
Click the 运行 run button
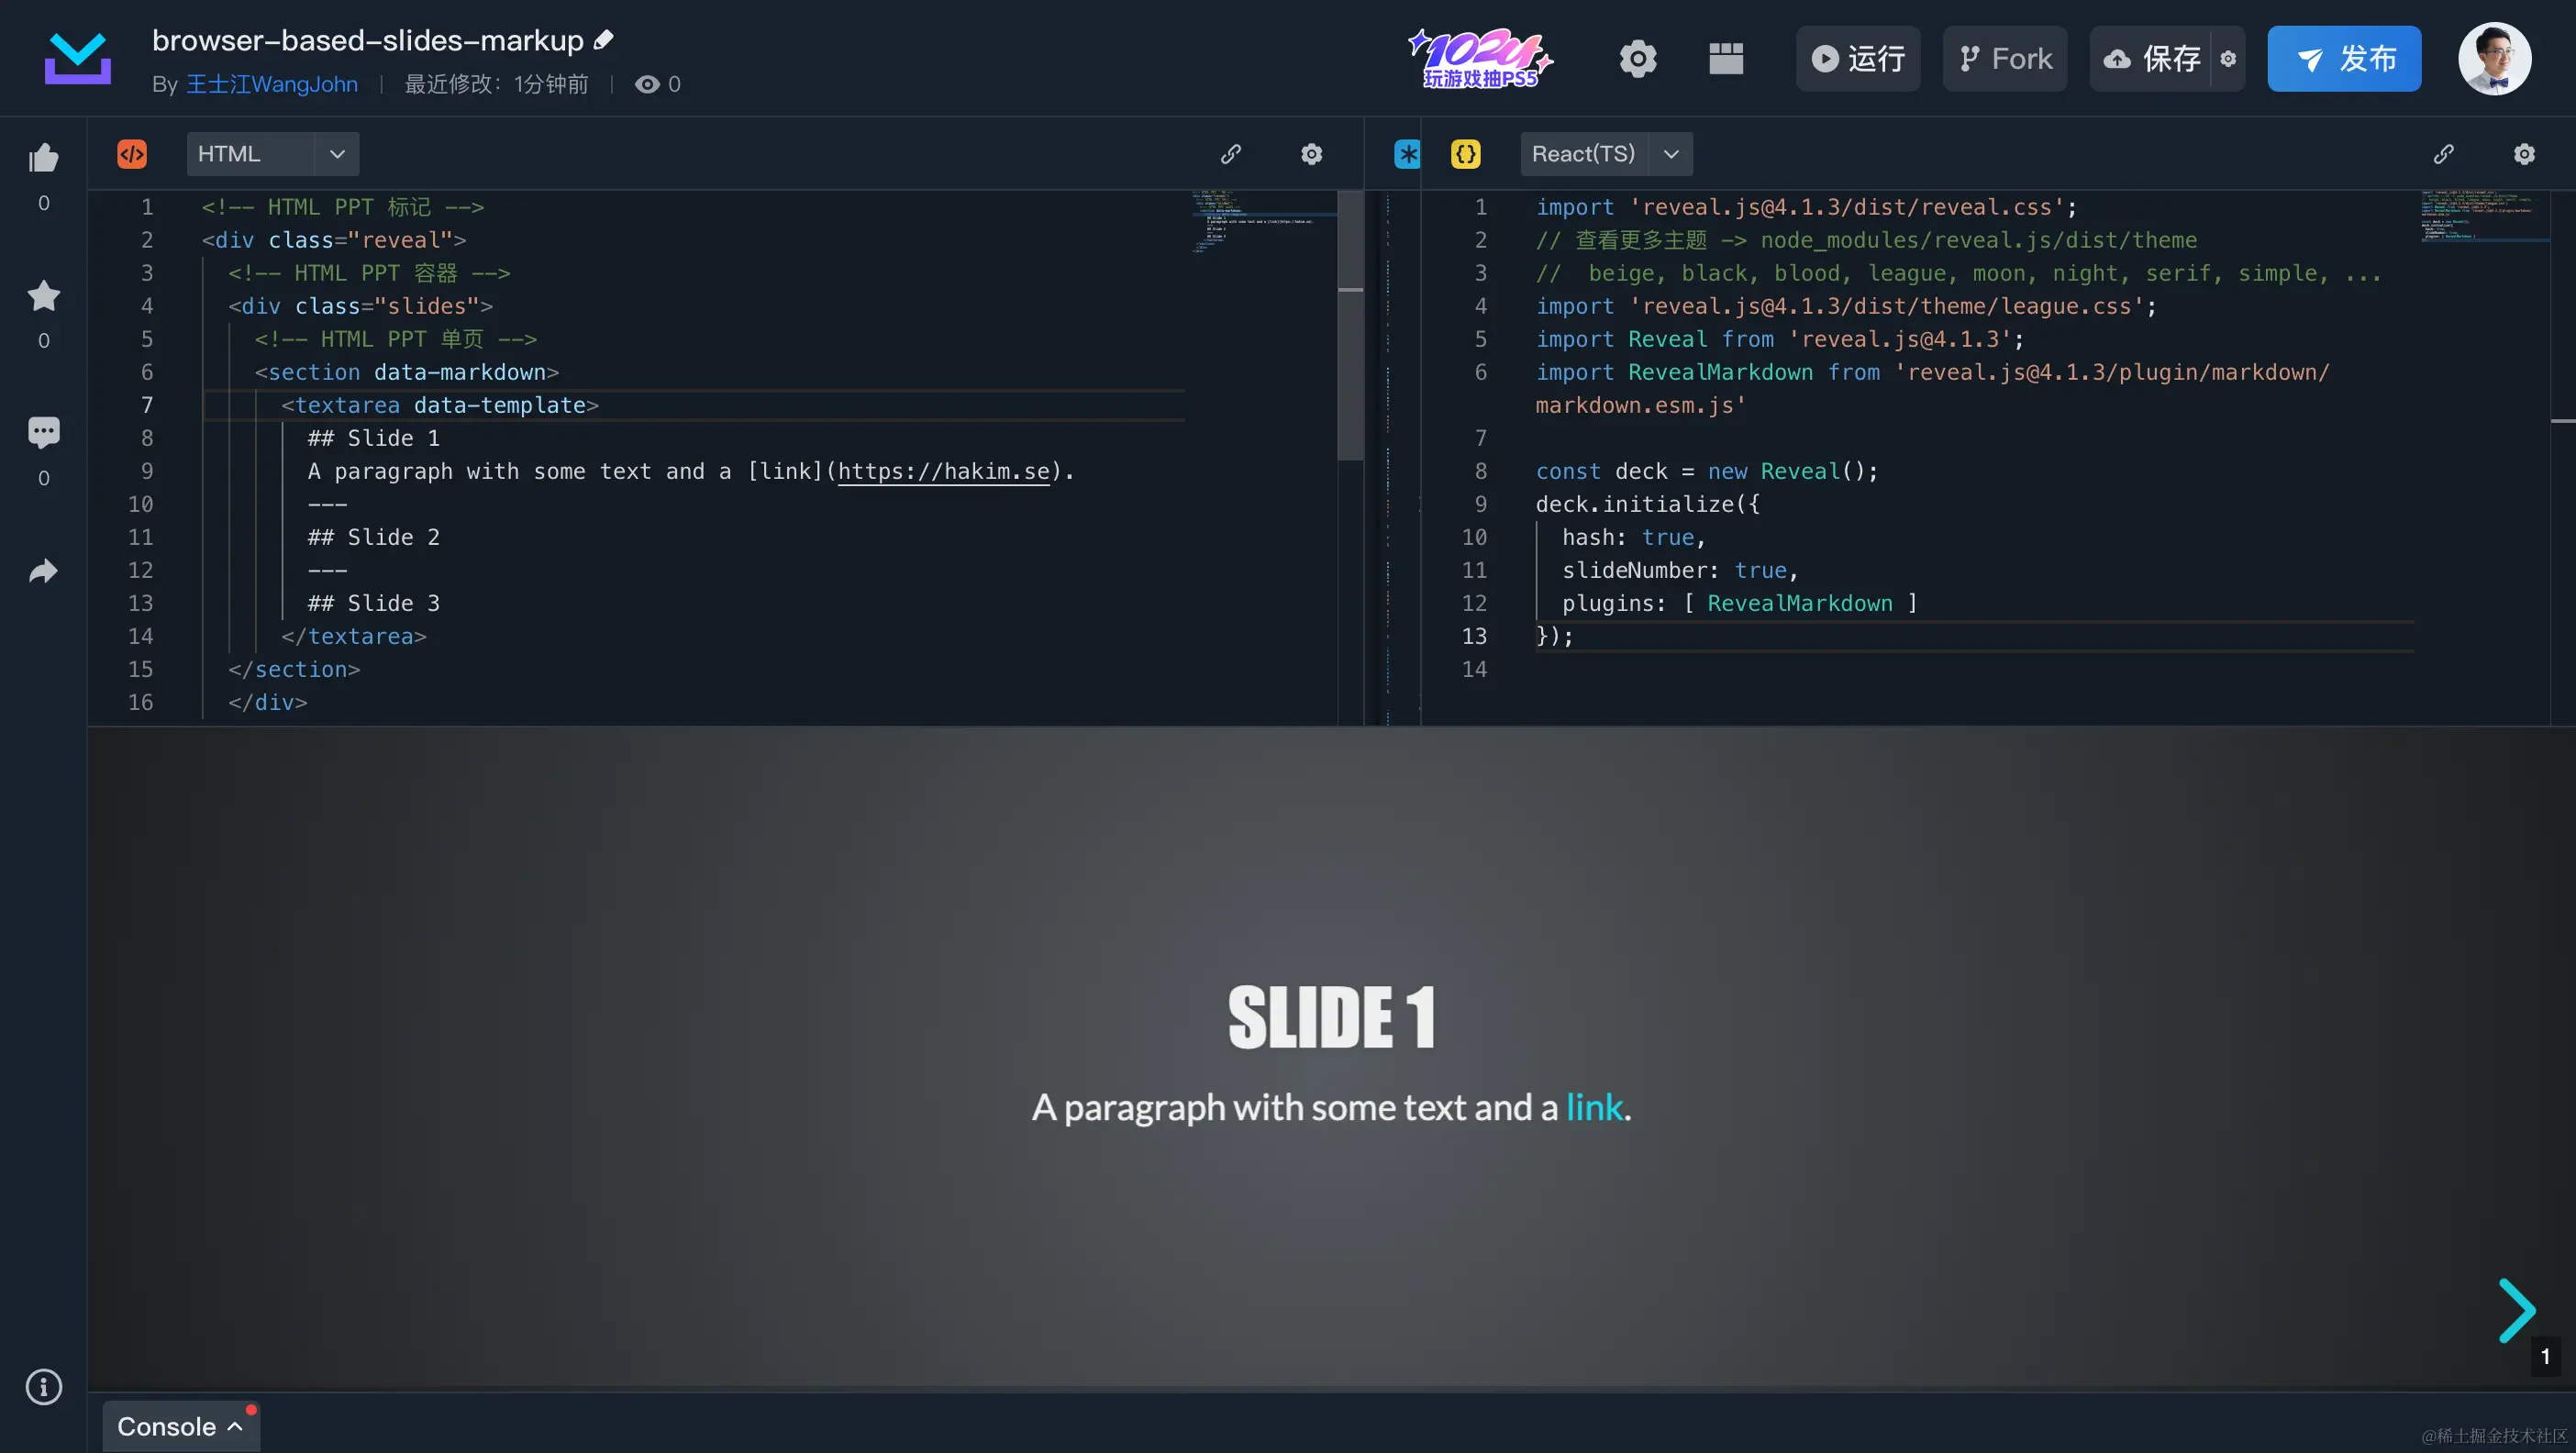point(1857,58)
